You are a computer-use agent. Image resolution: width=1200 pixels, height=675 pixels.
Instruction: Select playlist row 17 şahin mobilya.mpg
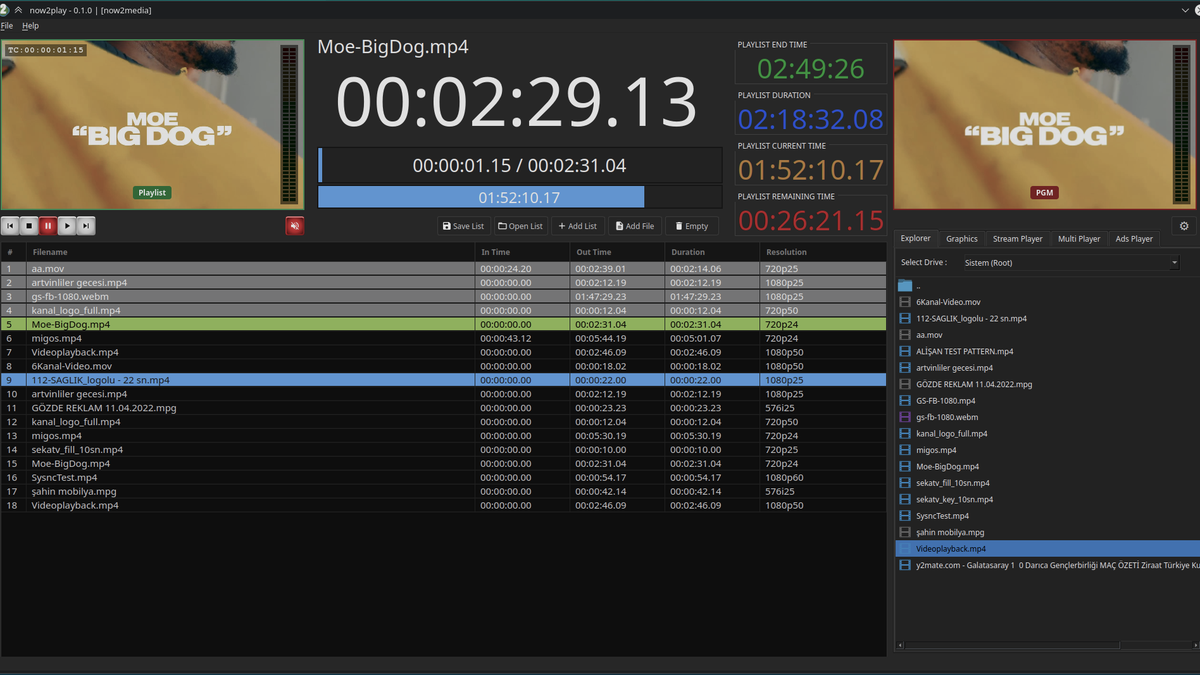[x=443, y=492]
